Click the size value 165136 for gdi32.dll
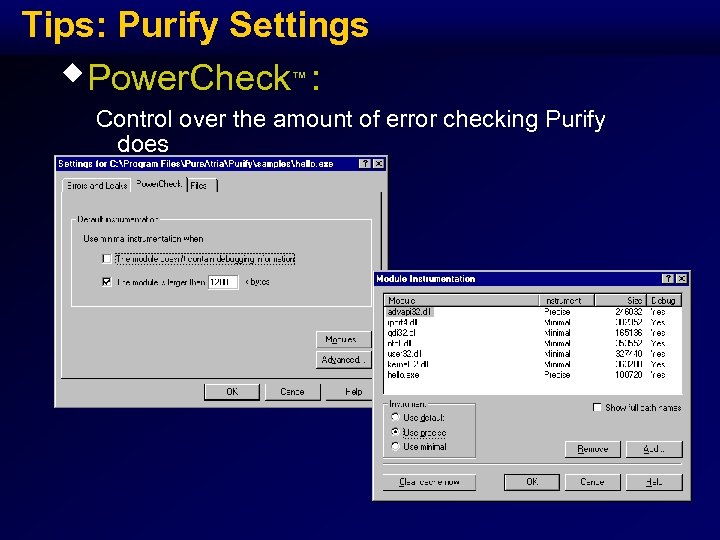 628,333
